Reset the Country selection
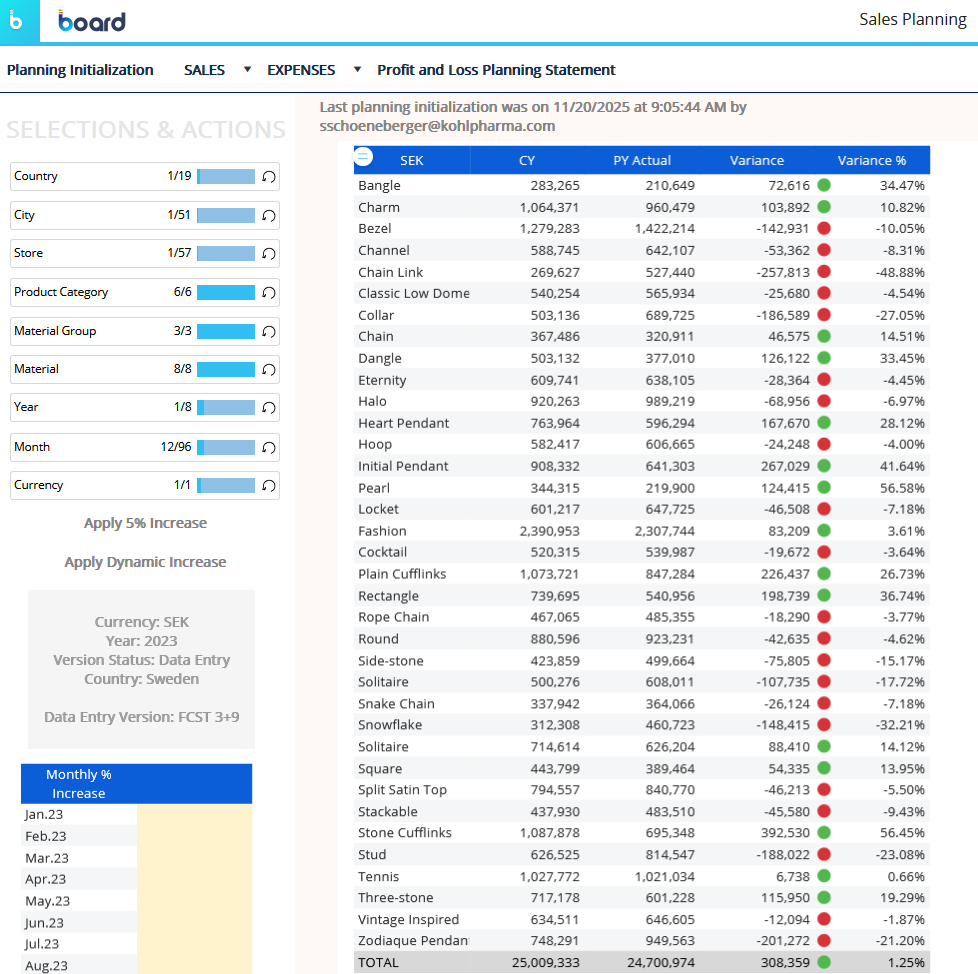Screen dimensions: 978x974 tap(269, 177)
